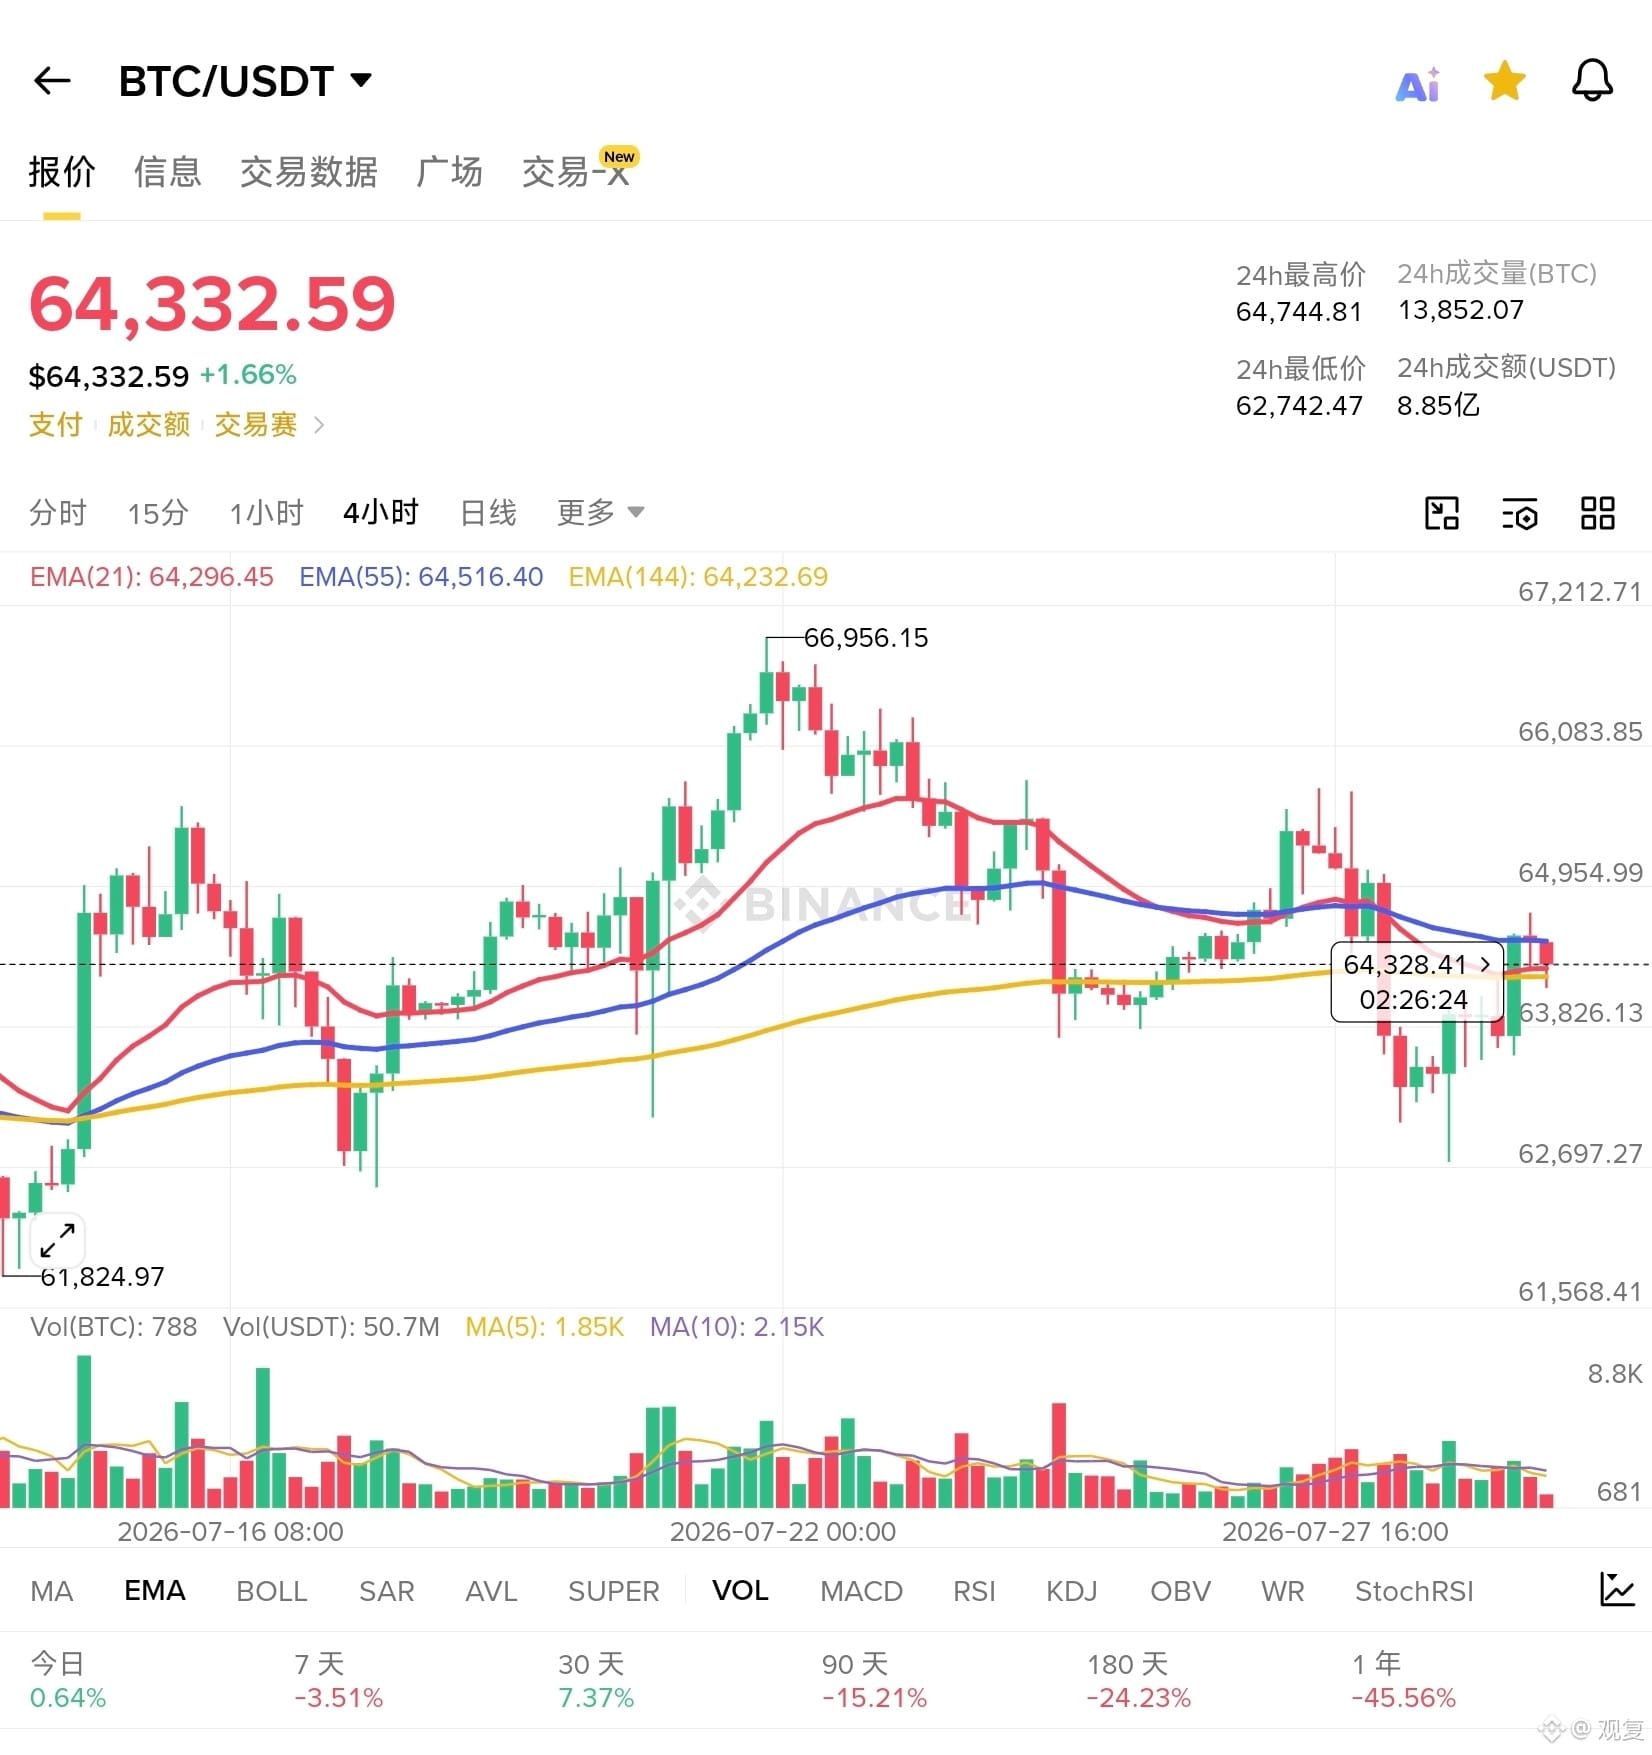
Task: Enable the WR sub-indicator
Action: point(1282,1590)
